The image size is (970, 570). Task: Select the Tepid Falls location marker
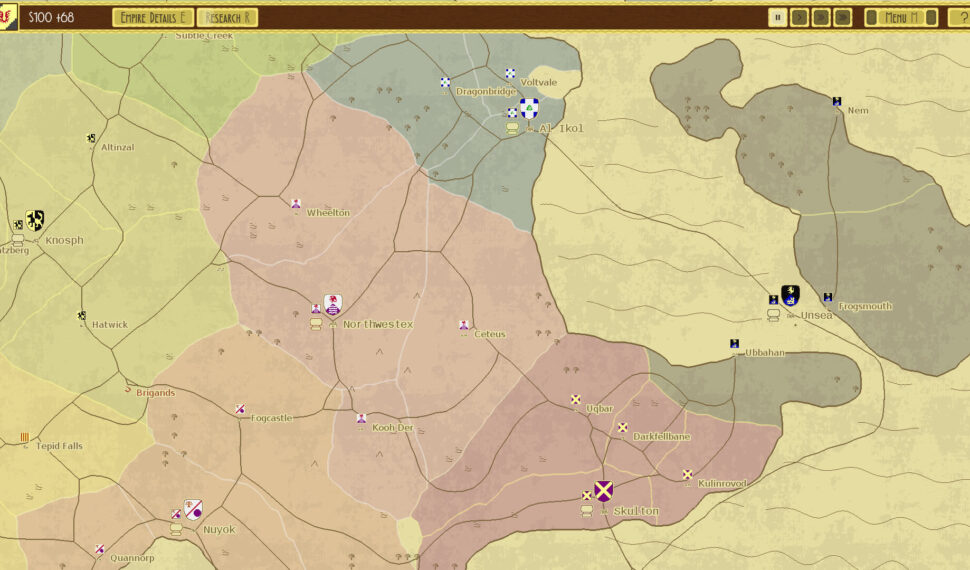[x=25, y=437]
